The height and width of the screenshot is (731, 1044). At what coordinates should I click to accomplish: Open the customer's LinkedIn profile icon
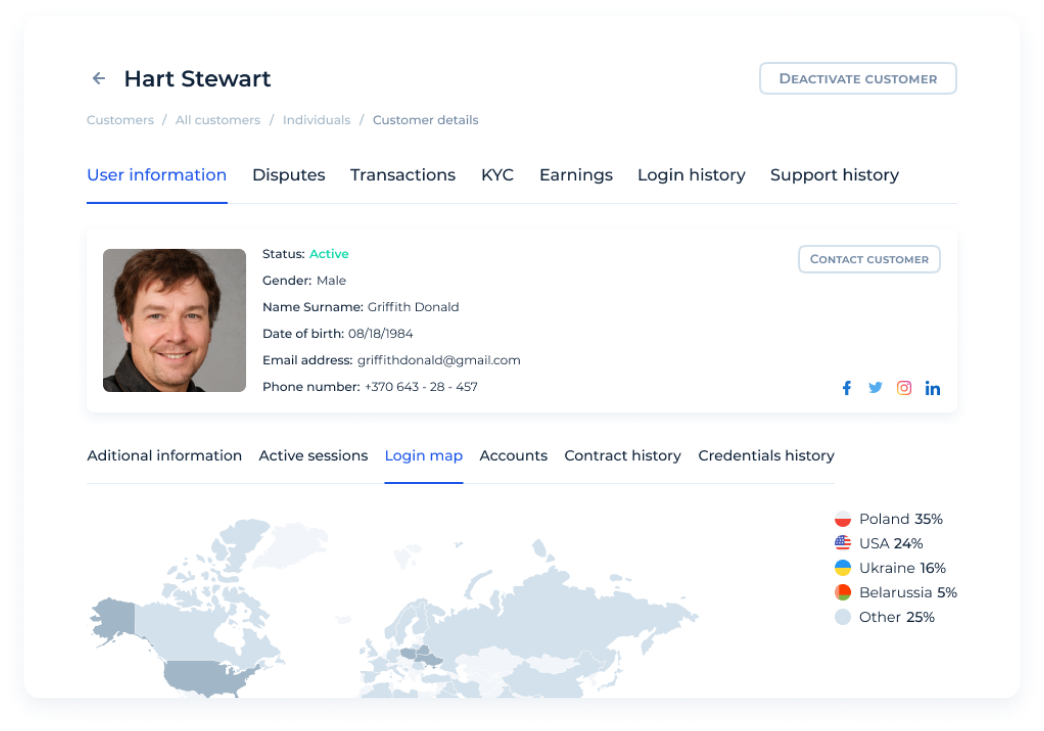click(x=932, y=388)
